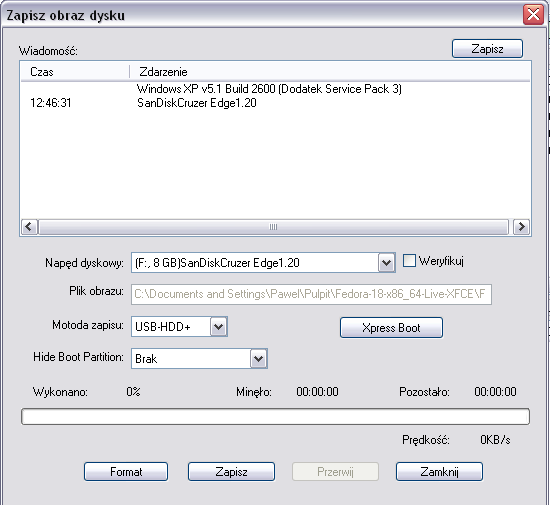Select the Czas column header

(x=75, y=72)
